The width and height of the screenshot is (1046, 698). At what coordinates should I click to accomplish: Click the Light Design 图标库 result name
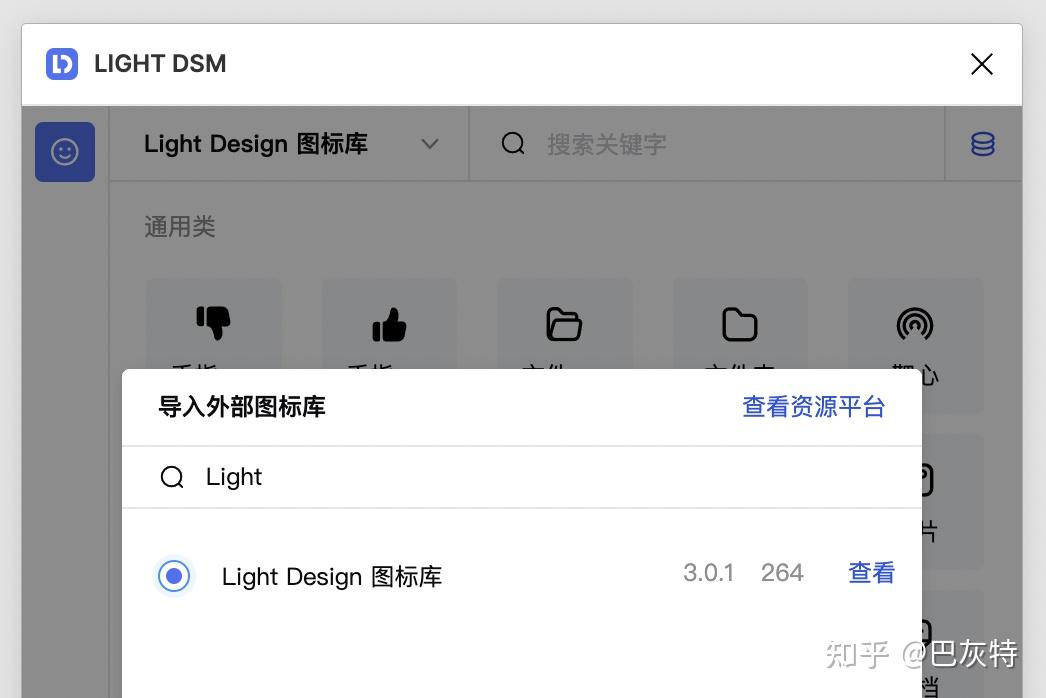(x=332, y=577)
